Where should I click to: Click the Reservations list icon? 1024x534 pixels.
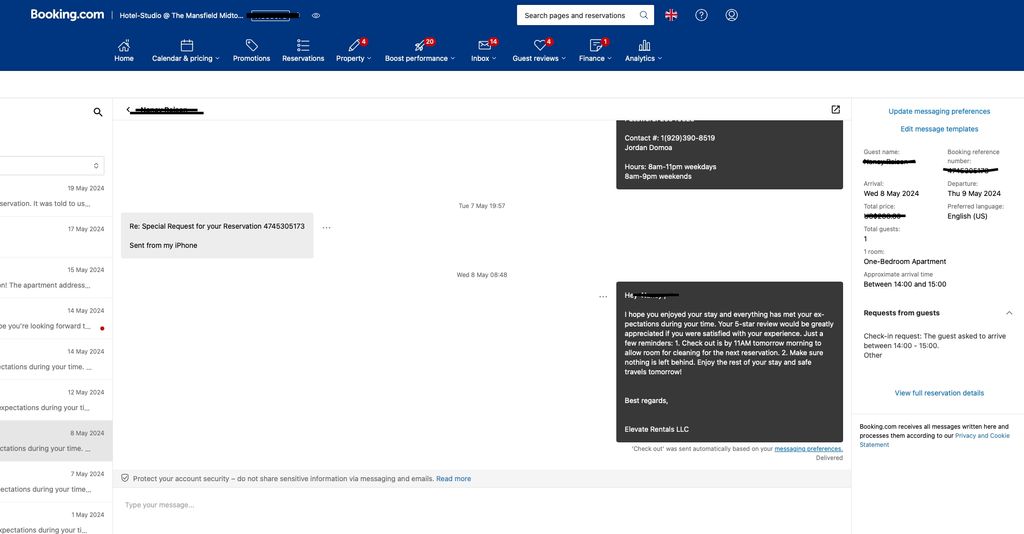(303, 45)
